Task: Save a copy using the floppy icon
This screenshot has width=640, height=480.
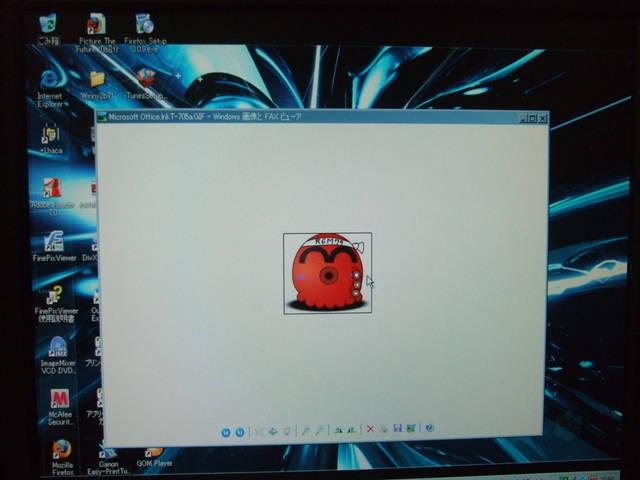Action: pyautogui.click(x=397, y=429)
